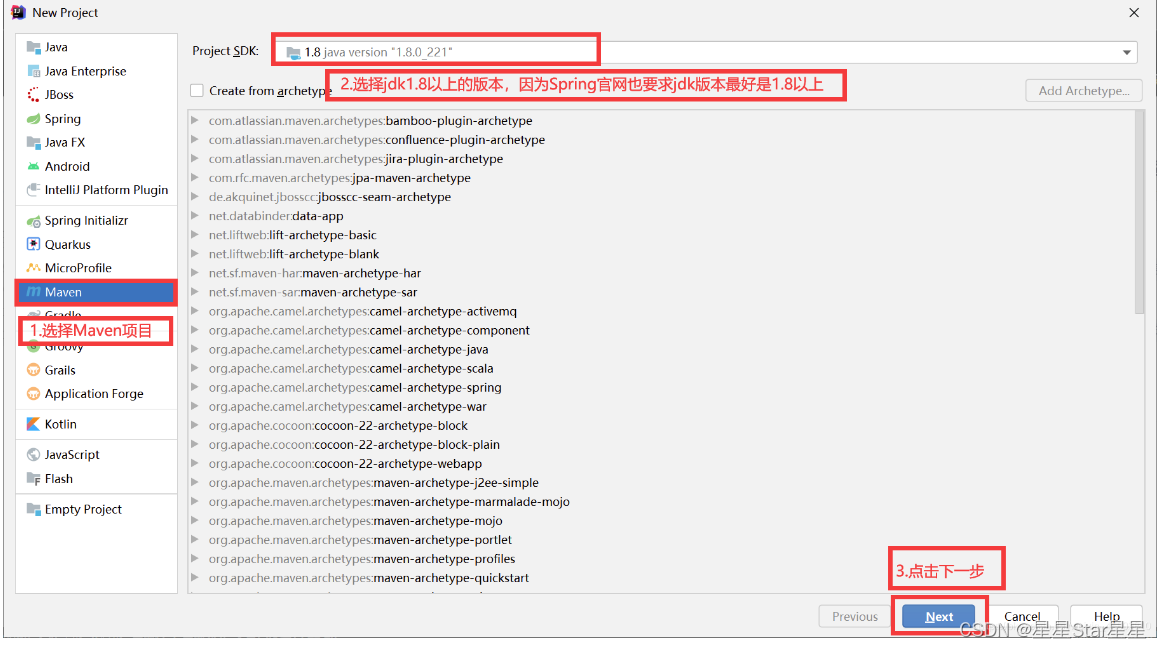The height and width of the screenshot is (648, 1162).
Task: Select lift-archetype-blank row
Action: (660, 254)
